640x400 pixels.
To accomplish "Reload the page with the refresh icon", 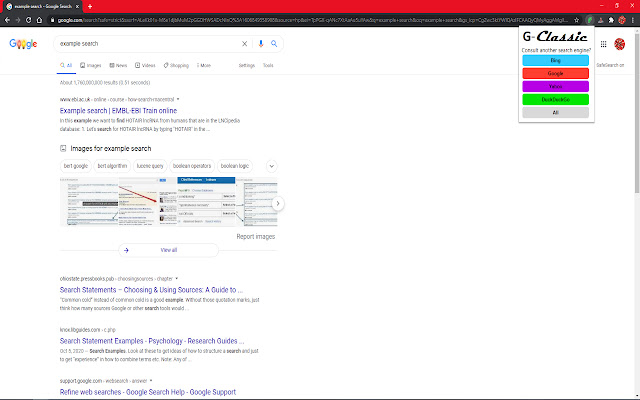I will click(29, 20).
